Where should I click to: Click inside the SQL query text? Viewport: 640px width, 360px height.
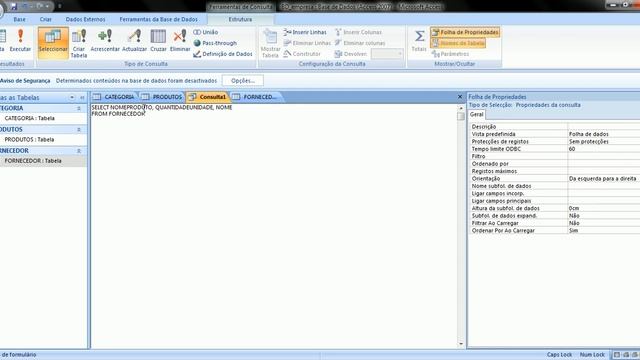coord(162,111)
